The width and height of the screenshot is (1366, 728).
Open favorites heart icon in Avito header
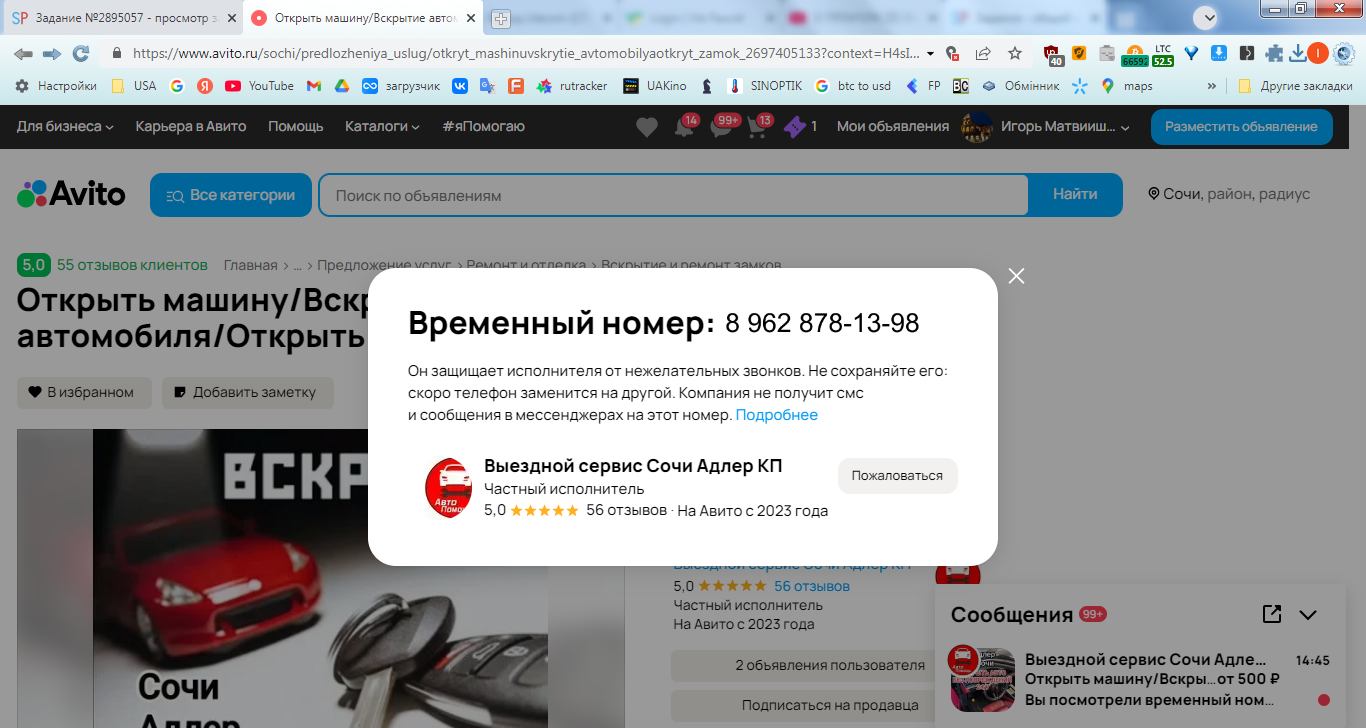click(x=647, y=127)
